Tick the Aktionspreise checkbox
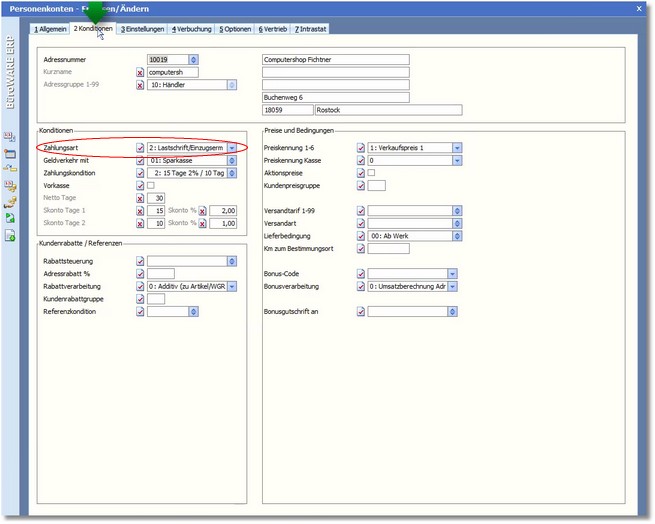 (372, 172)
